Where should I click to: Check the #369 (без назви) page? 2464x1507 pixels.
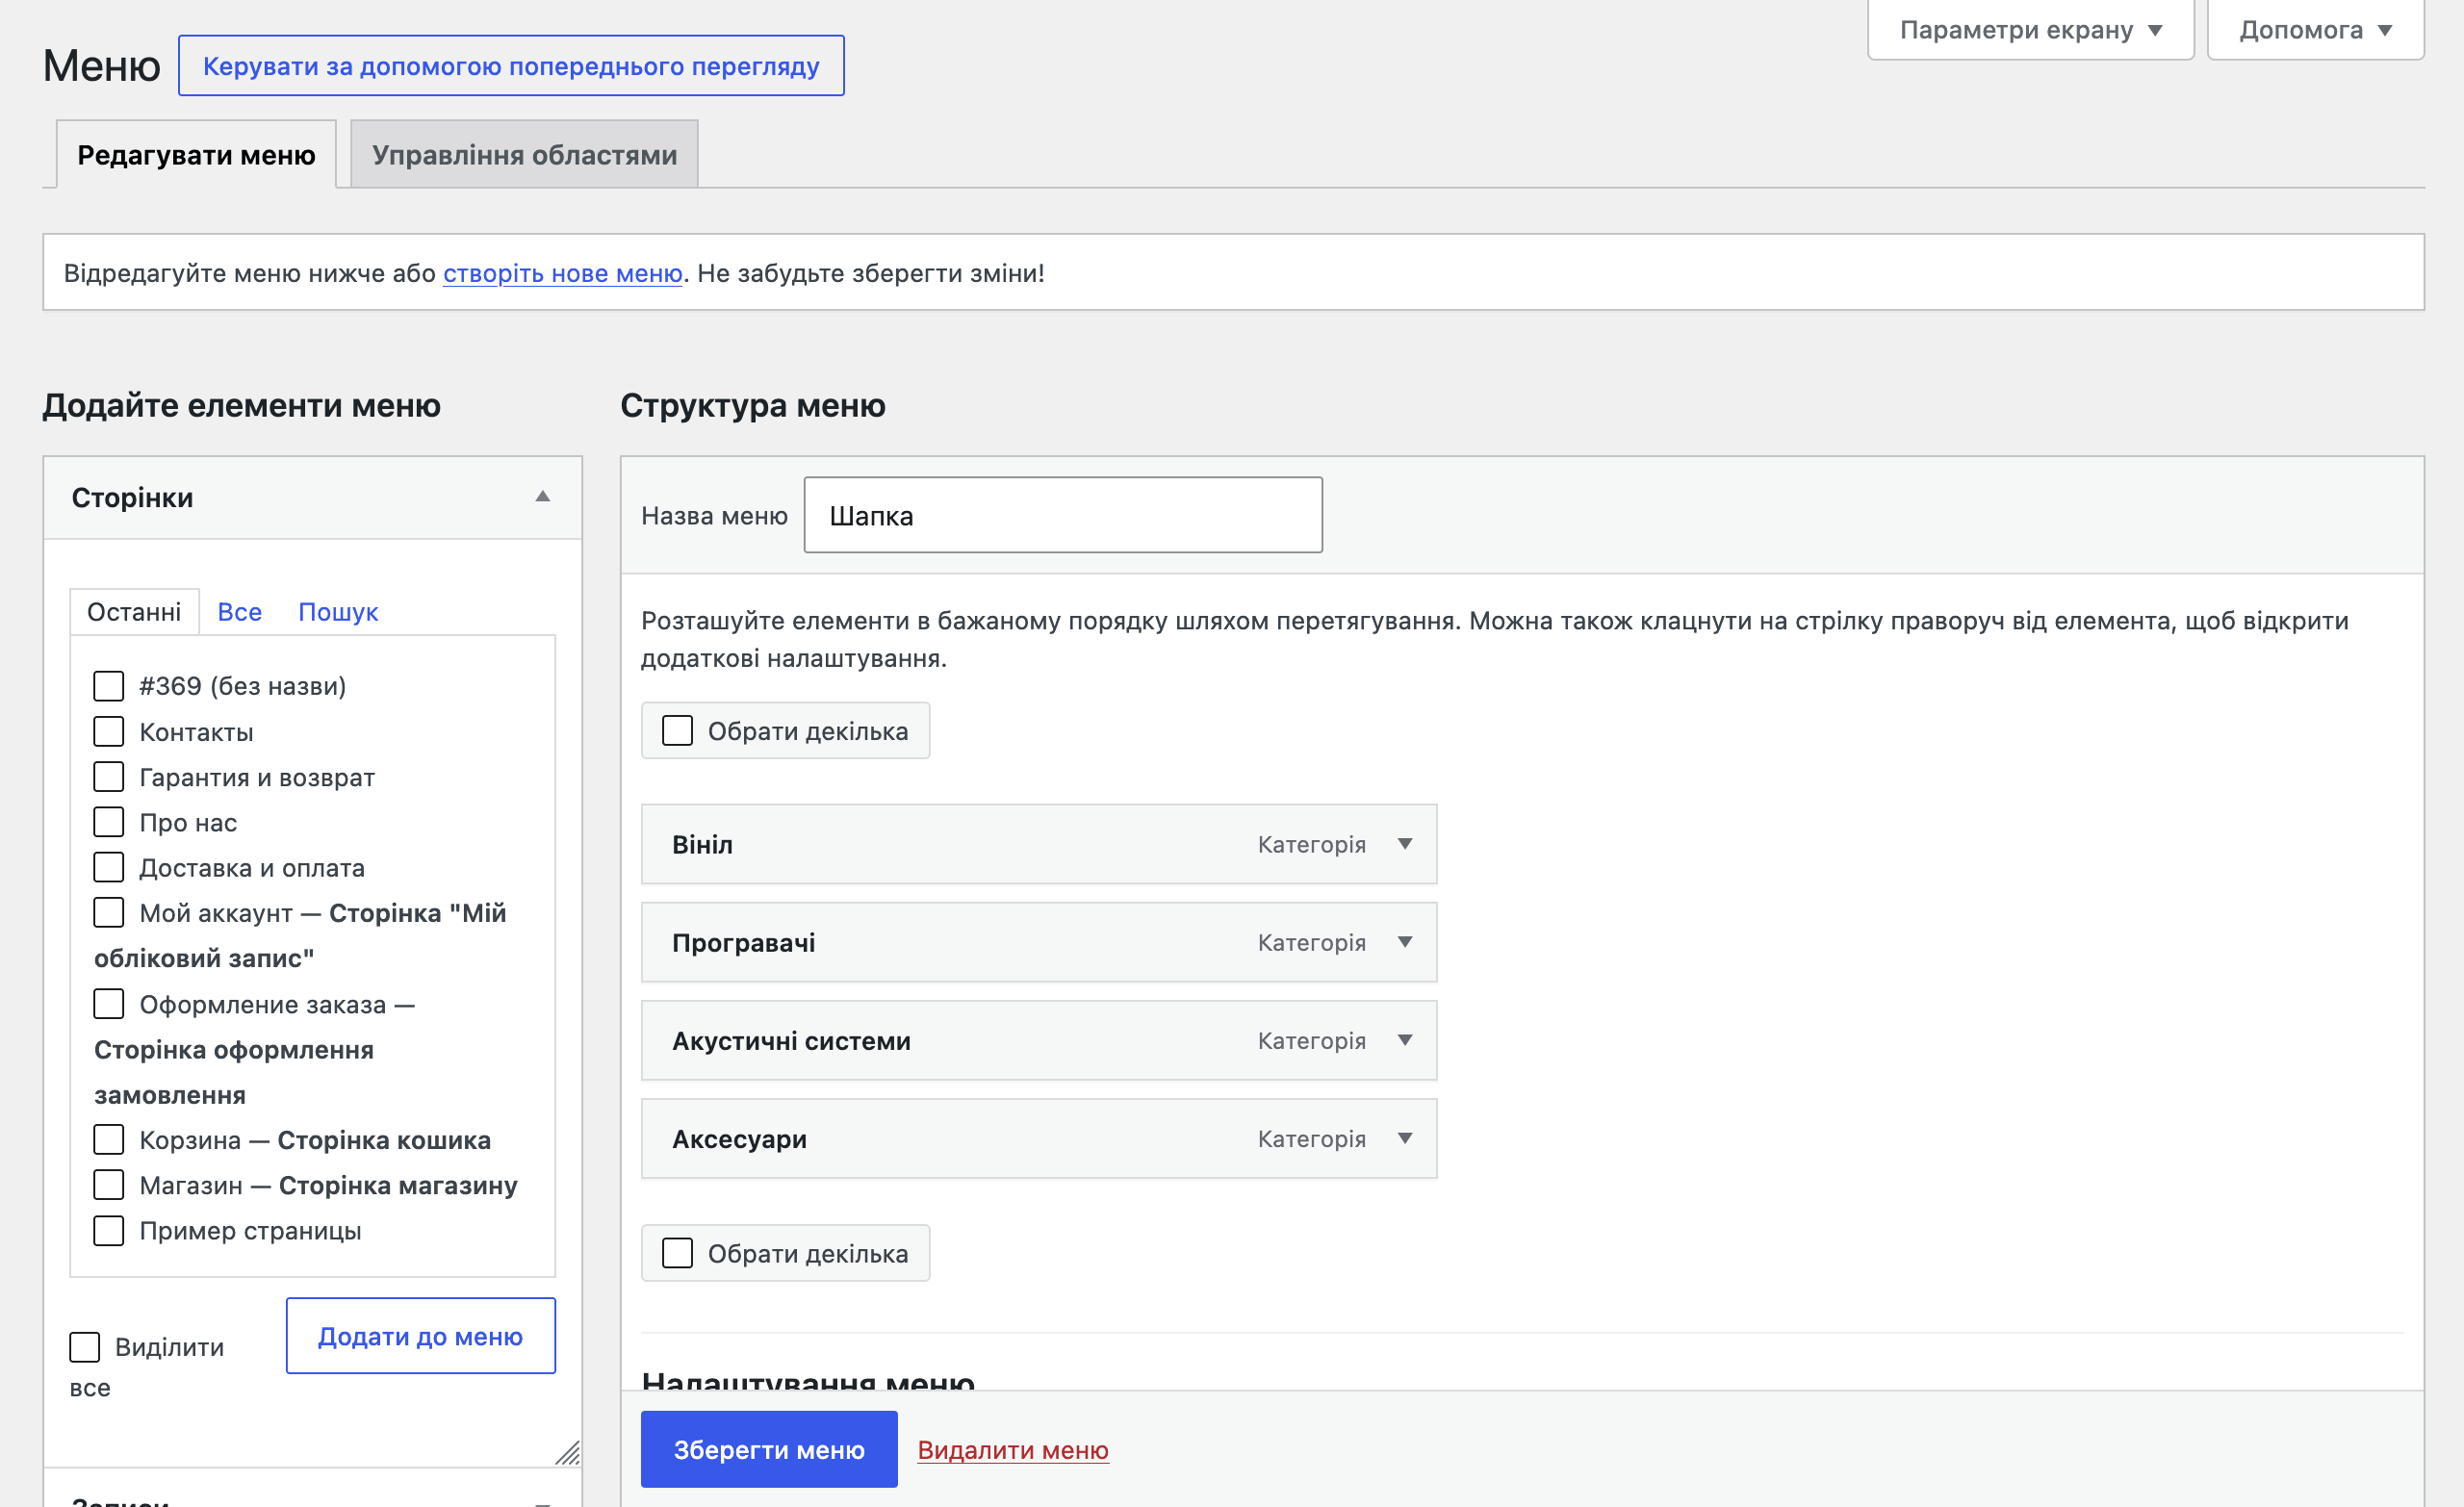pos(109,686)
